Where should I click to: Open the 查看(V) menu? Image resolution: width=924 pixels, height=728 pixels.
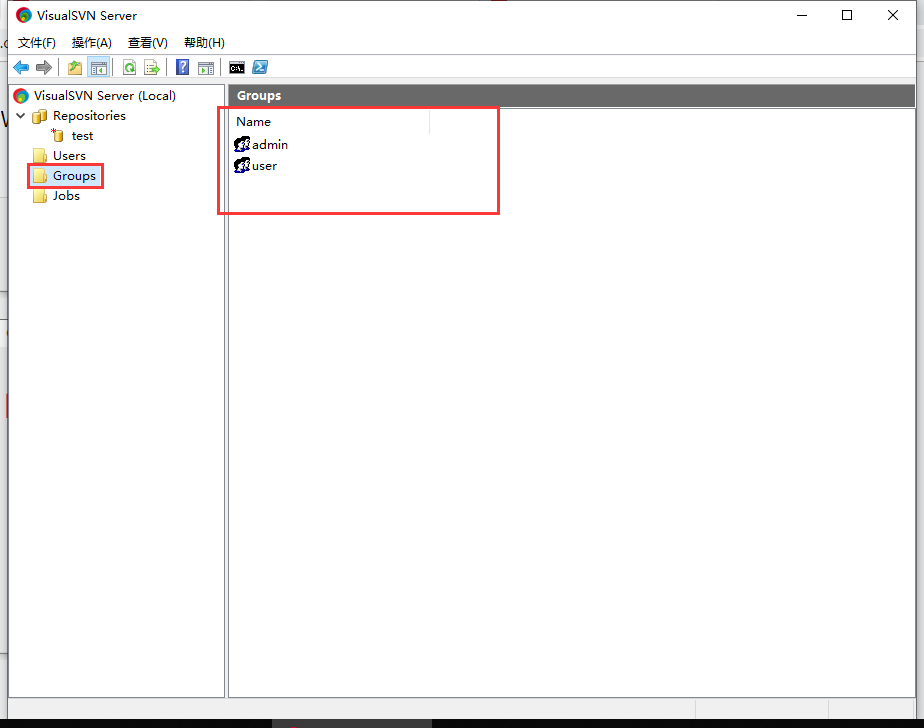point(147,42)
